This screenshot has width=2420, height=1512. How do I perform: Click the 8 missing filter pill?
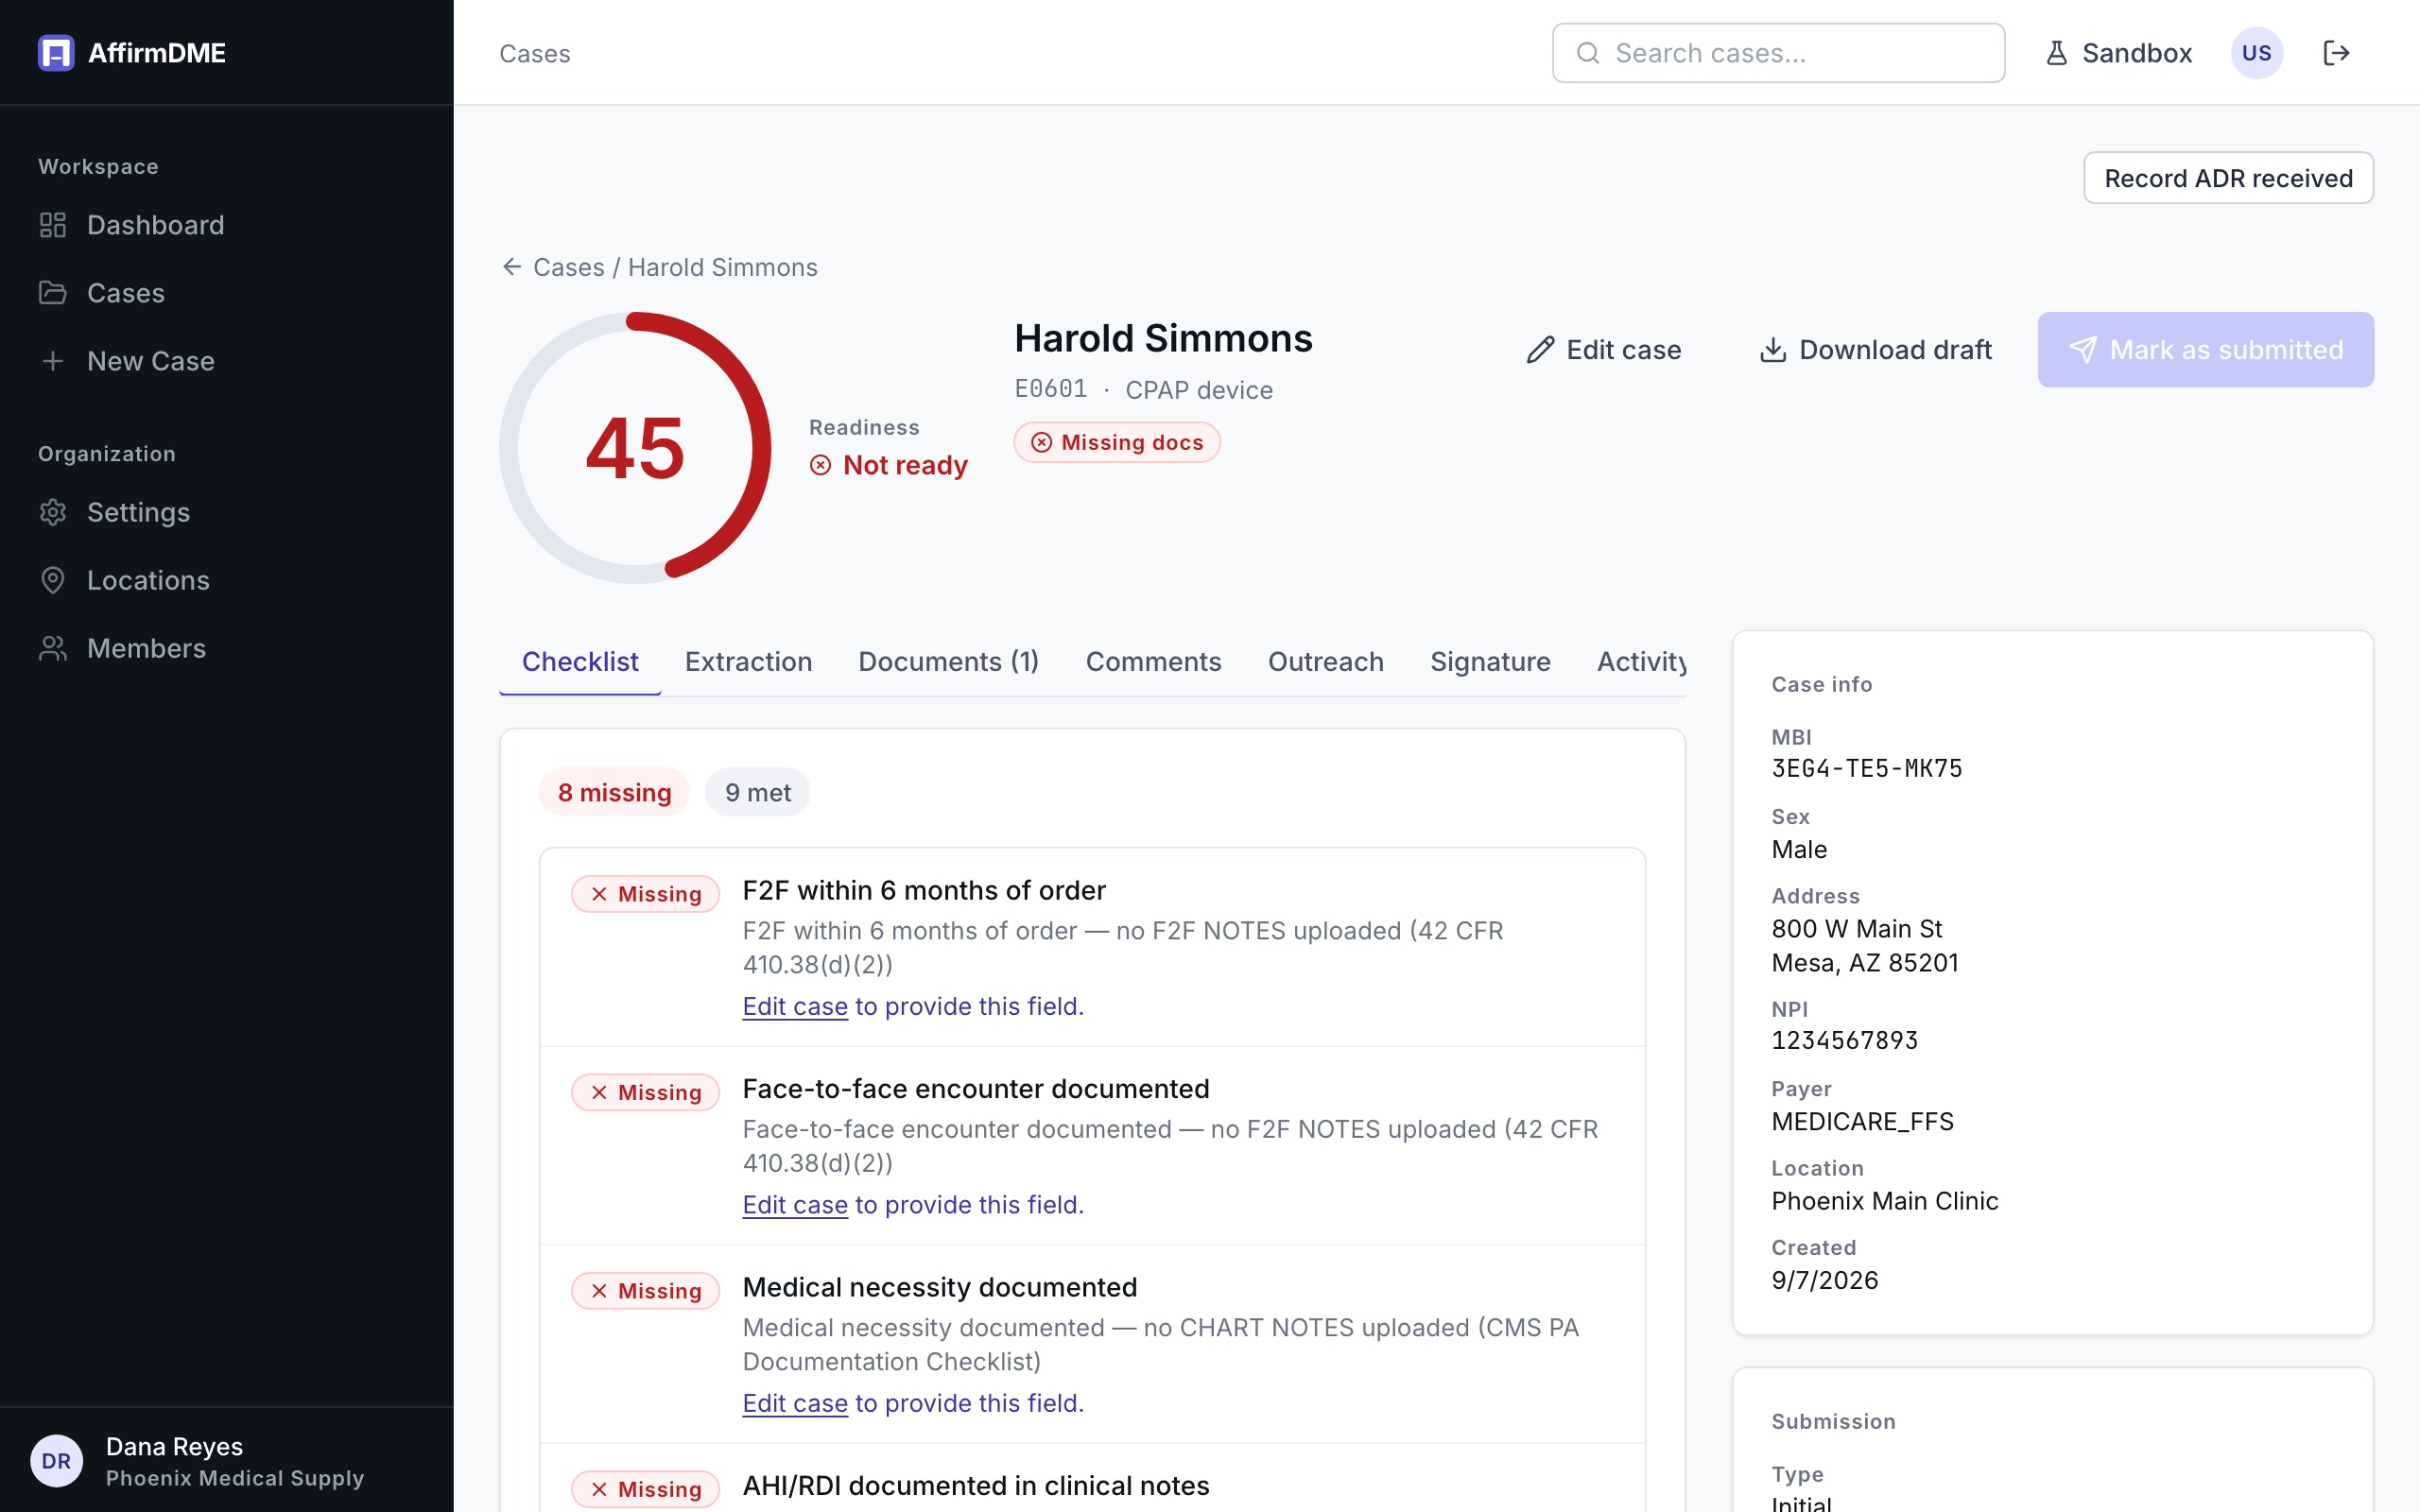tap(614, 793)
